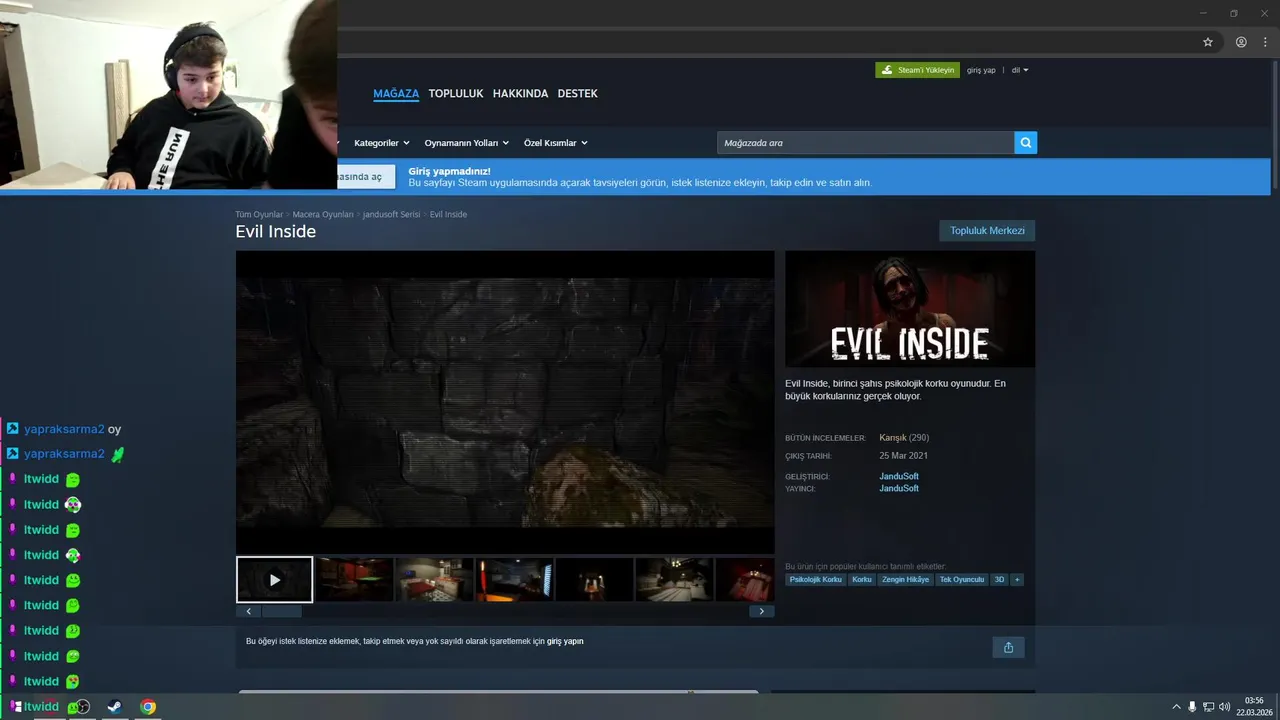
Task: Click giriş yapın link in wishlist notice
Action: click(x=565, y=641)
